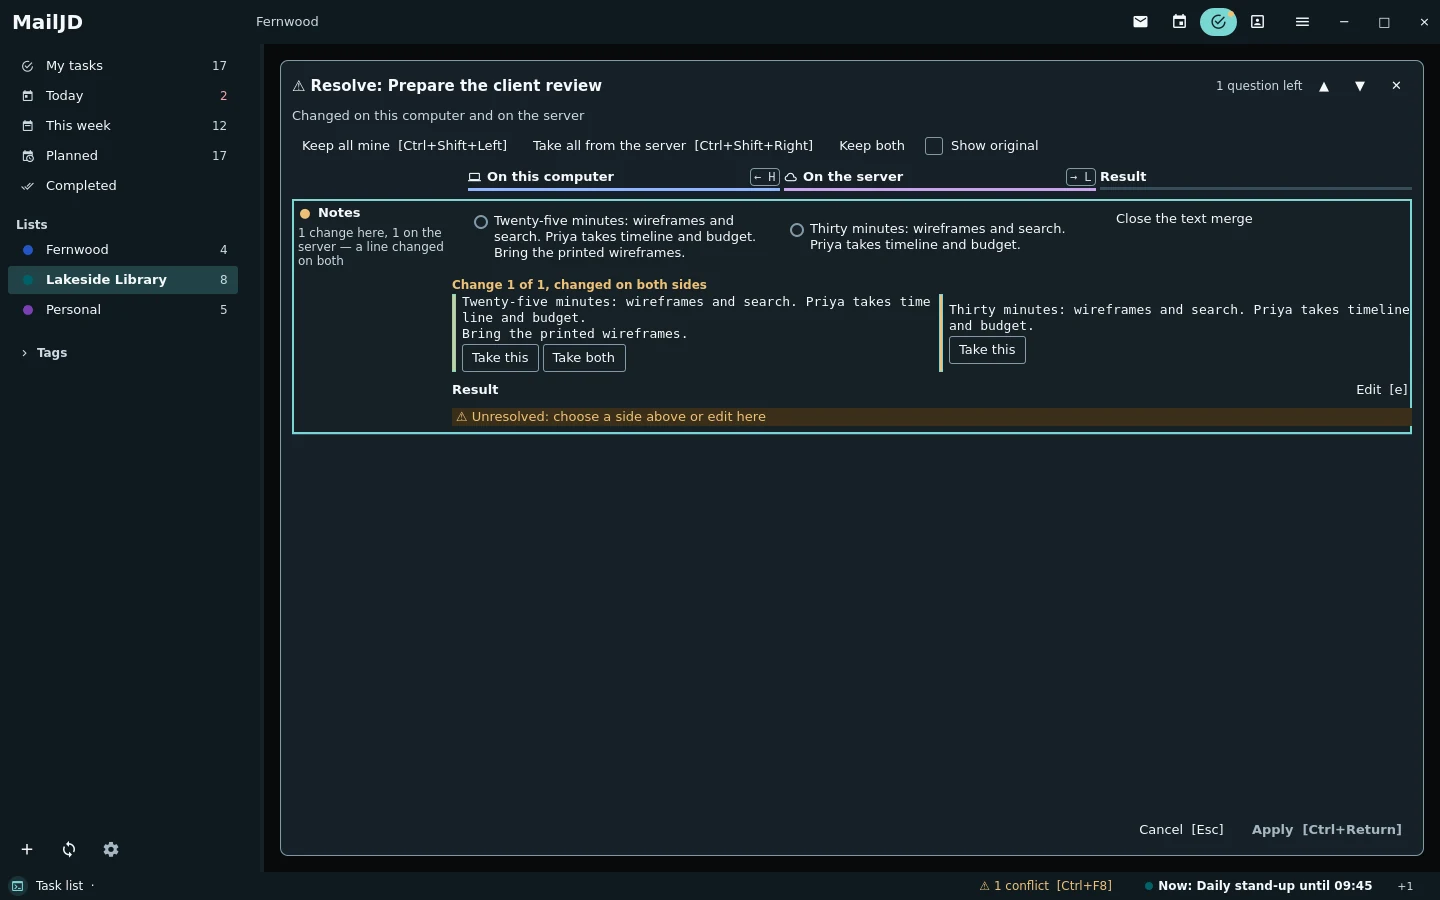Select the Twenty-five minutes radio option
Viewport: 1440px width, 900px height.
481,222
